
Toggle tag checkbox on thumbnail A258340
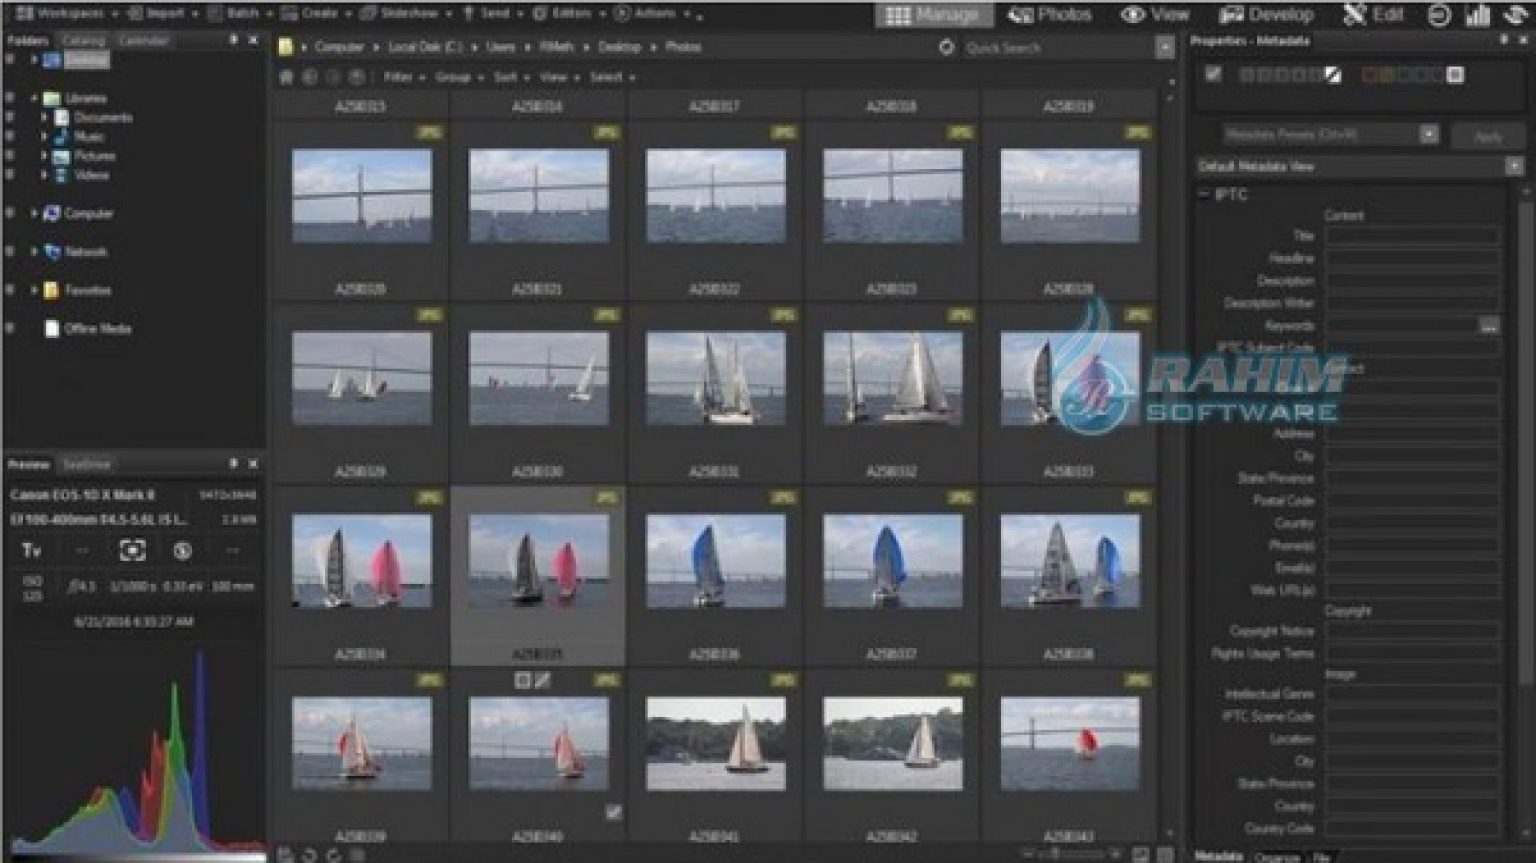pos(613,813)
